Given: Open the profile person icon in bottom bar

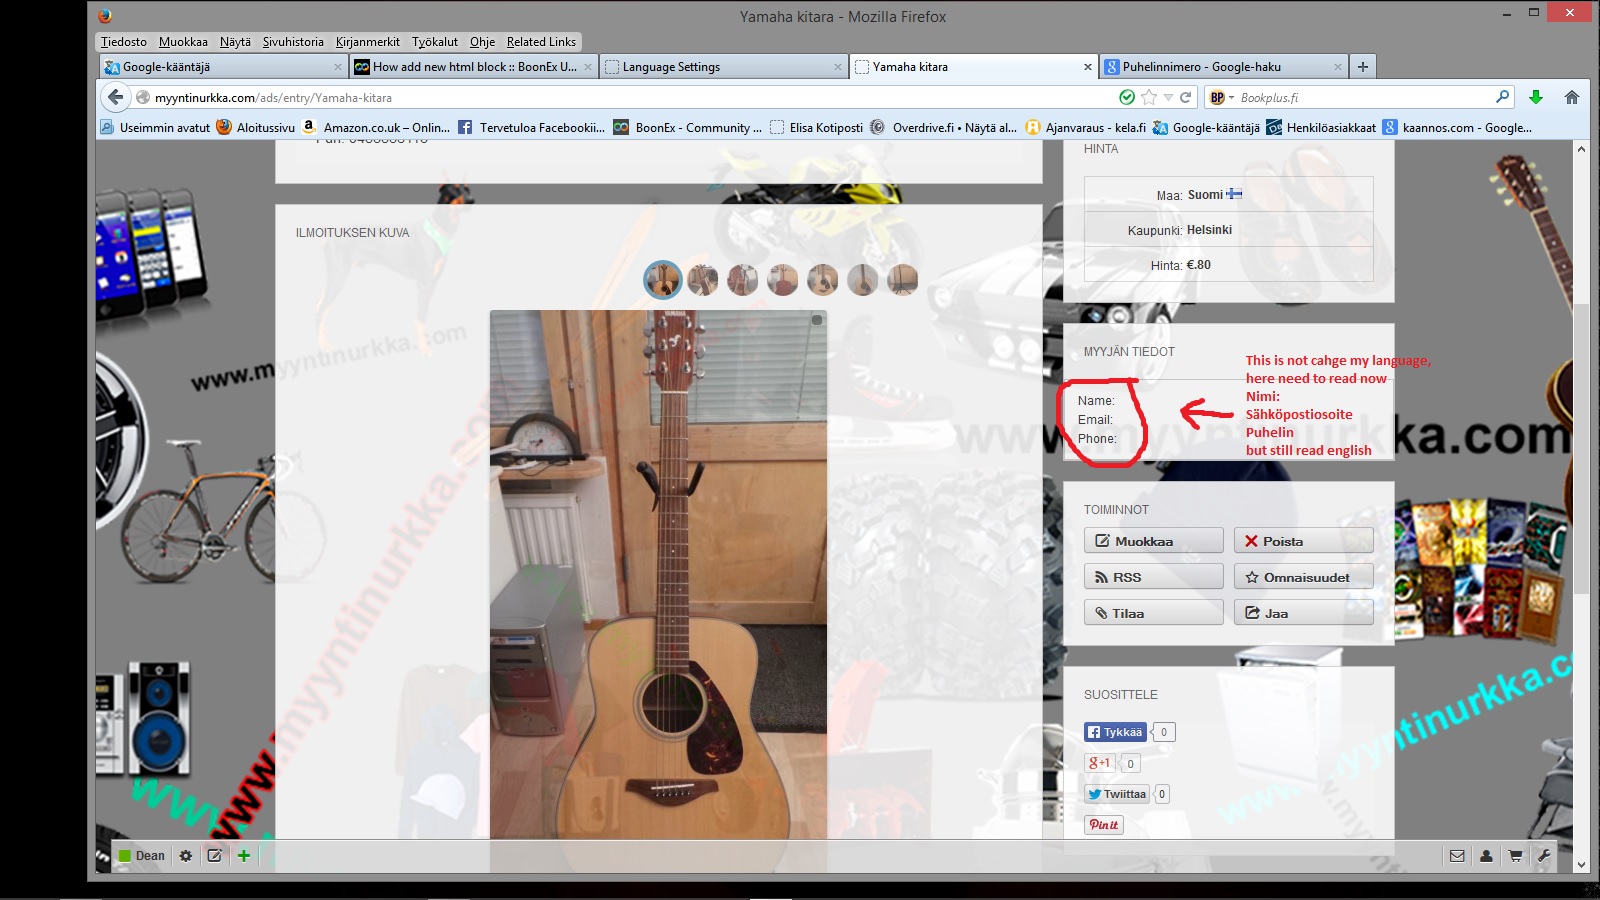Looking at the screenshot, I should pos(1486,856).
